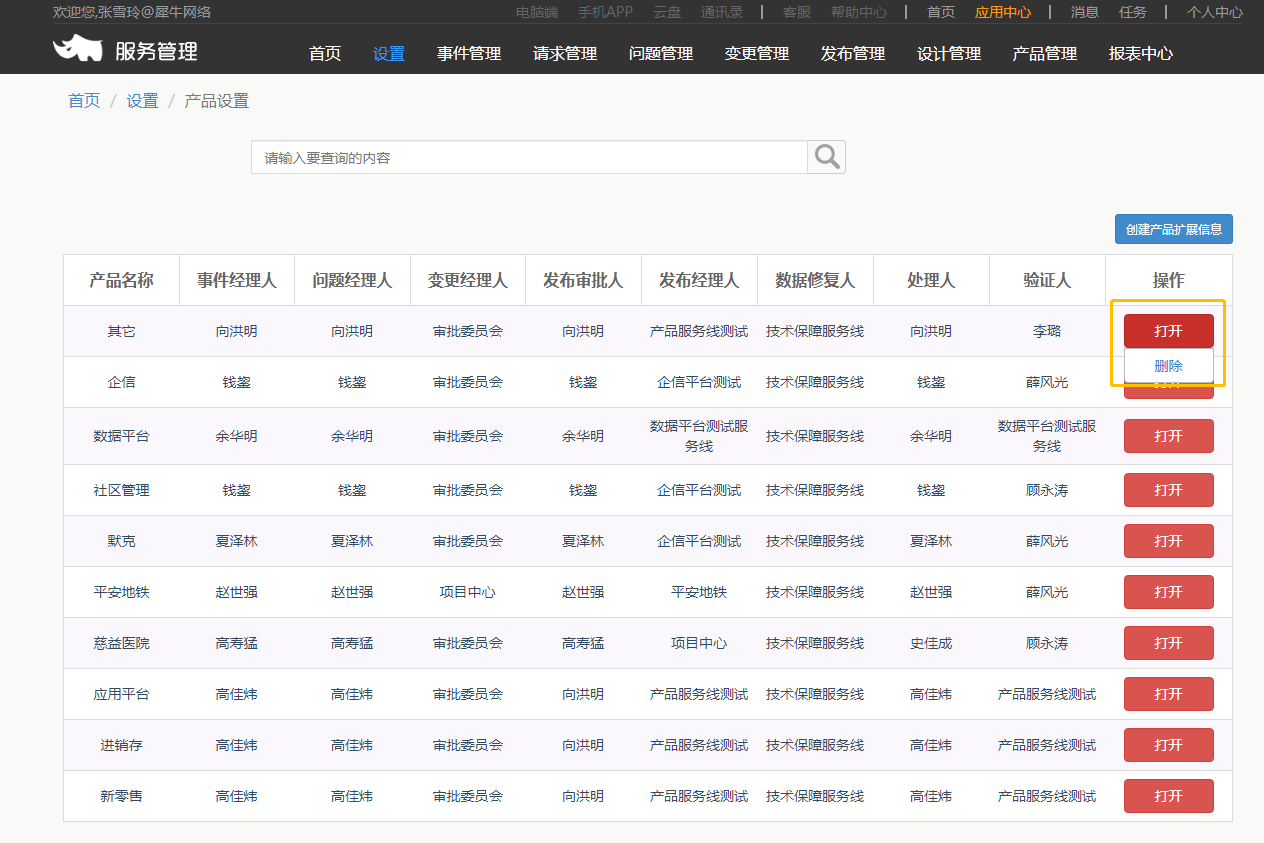Click product name cell 默克
Screen dimensions: 1264x843
coord(121,541)
